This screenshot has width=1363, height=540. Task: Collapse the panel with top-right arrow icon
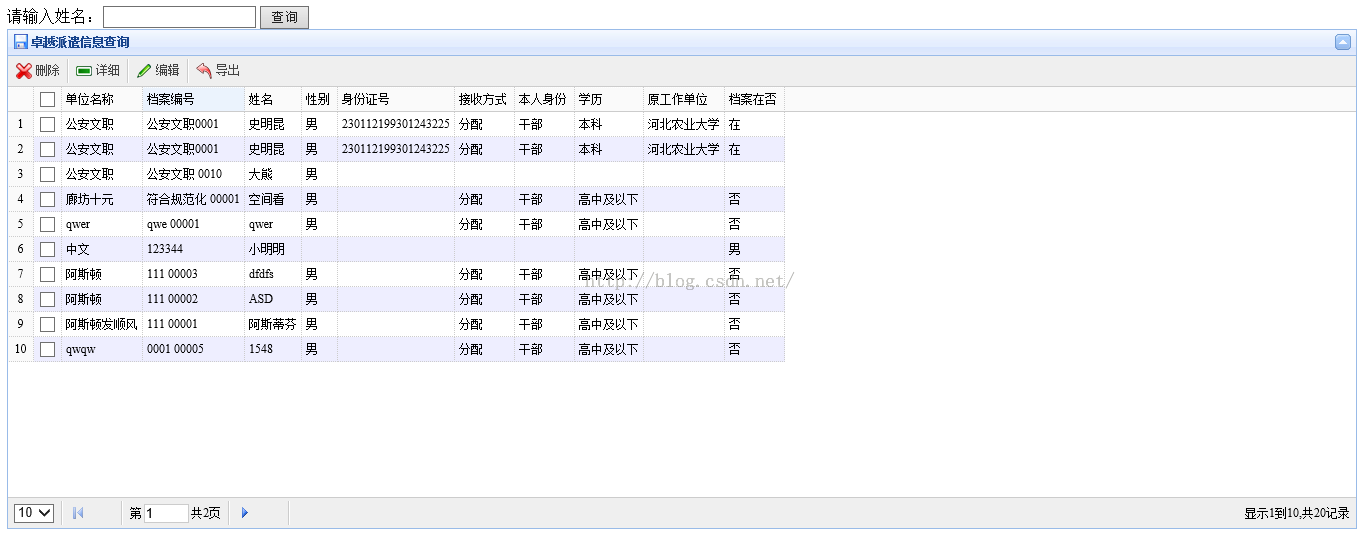(x=1343, y=42)
